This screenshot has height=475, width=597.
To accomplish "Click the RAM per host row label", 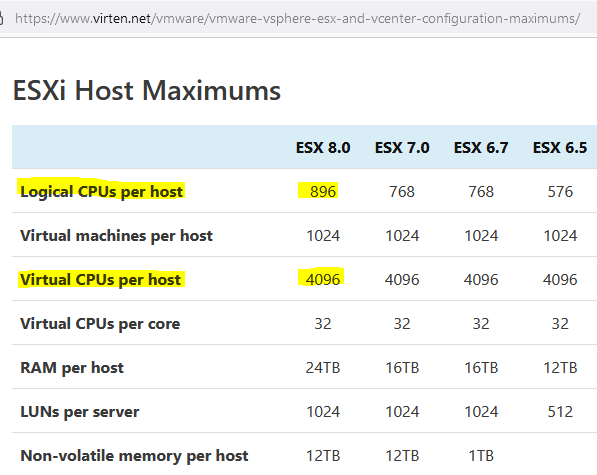I will 72,368.
